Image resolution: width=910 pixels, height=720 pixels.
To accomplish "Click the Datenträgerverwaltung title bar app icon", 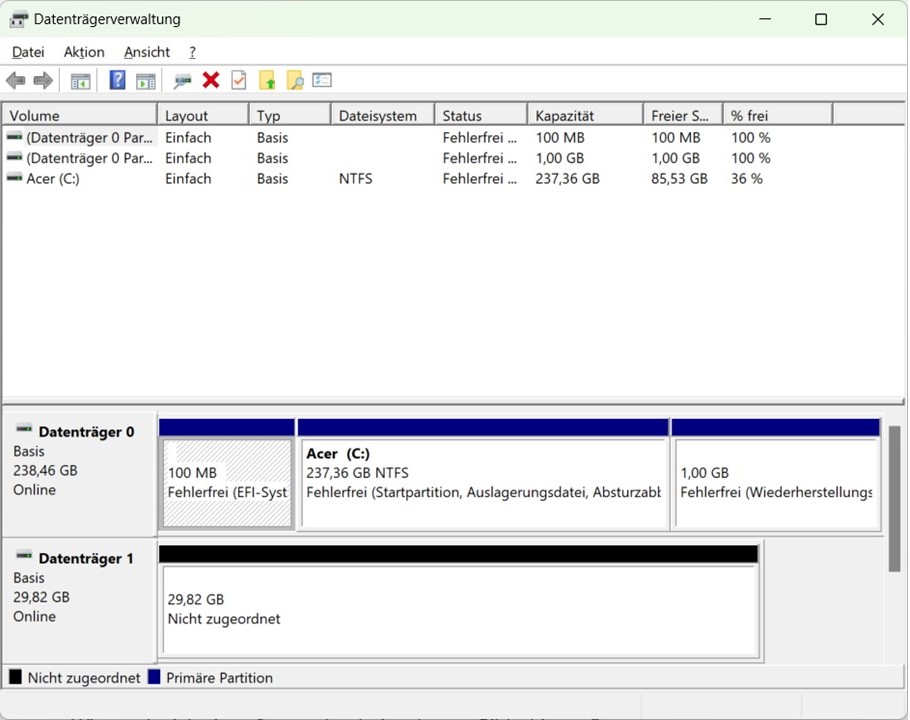I will 18,19.
